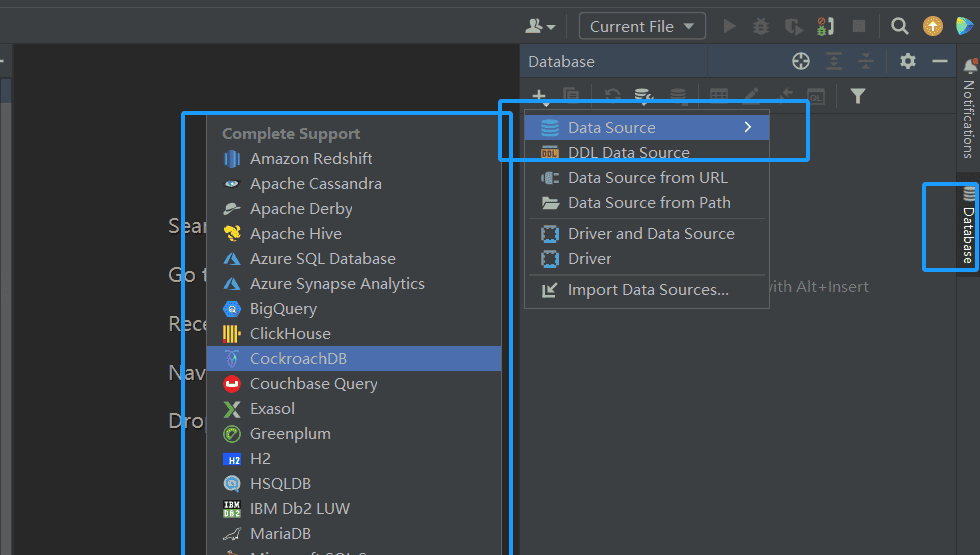Screen dimensions: 980x555
Task: Click the plus New button in Database toolbar
Action: pyautogui.click(x=539, y=96)
